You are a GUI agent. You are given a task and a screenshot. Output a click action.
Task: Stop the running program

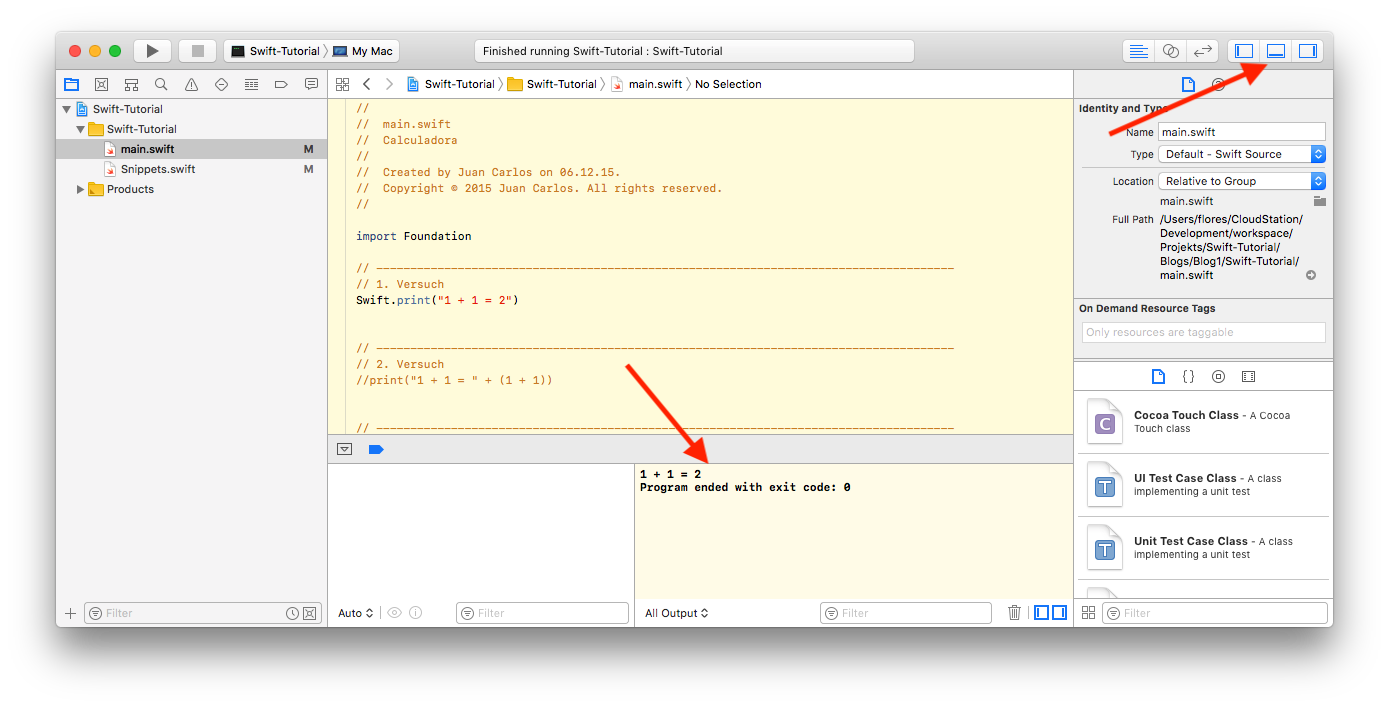(x=196, y=50)
